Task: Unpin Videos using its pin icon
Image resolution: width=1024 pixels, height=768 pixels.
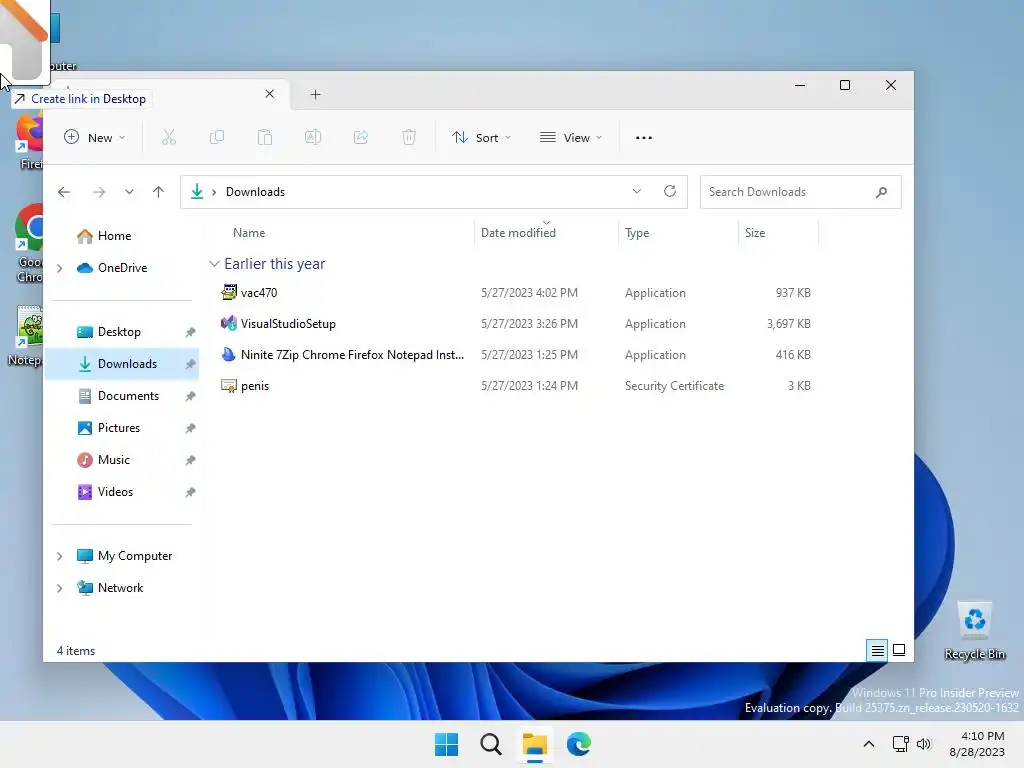Action: [190, 492]
